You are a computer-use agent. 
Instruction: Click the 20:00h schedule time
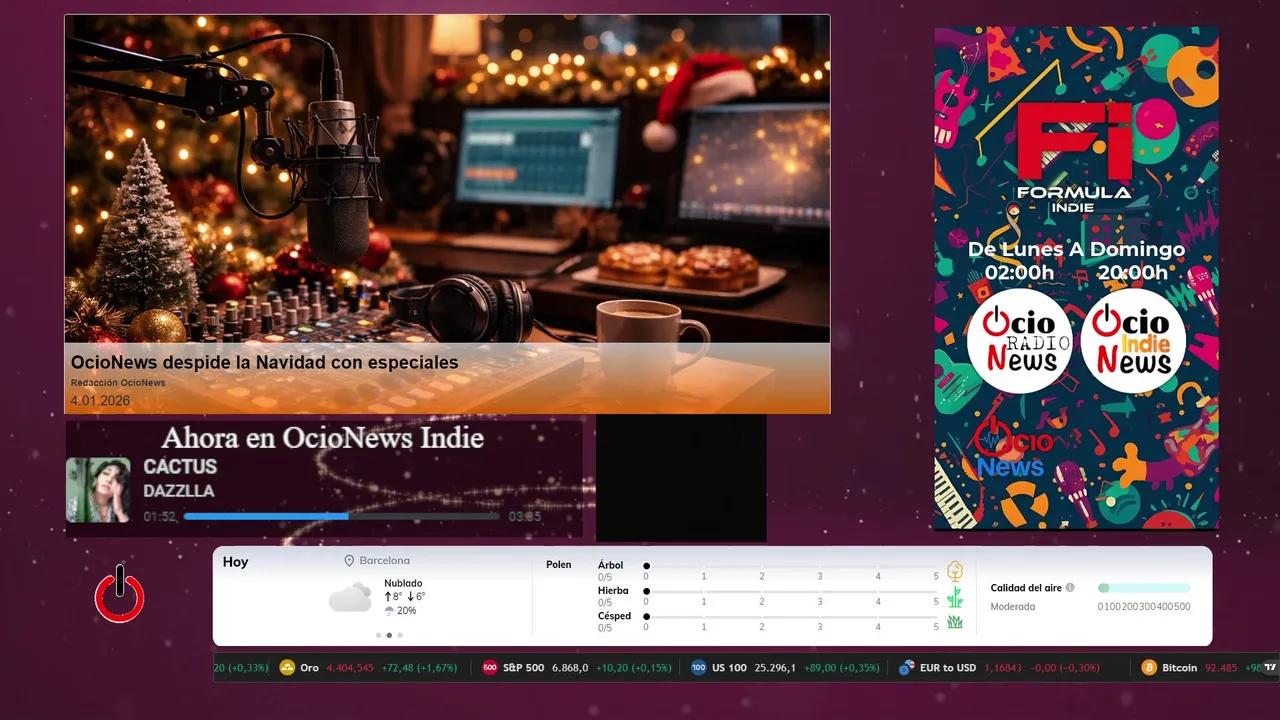click(1132, 273)
